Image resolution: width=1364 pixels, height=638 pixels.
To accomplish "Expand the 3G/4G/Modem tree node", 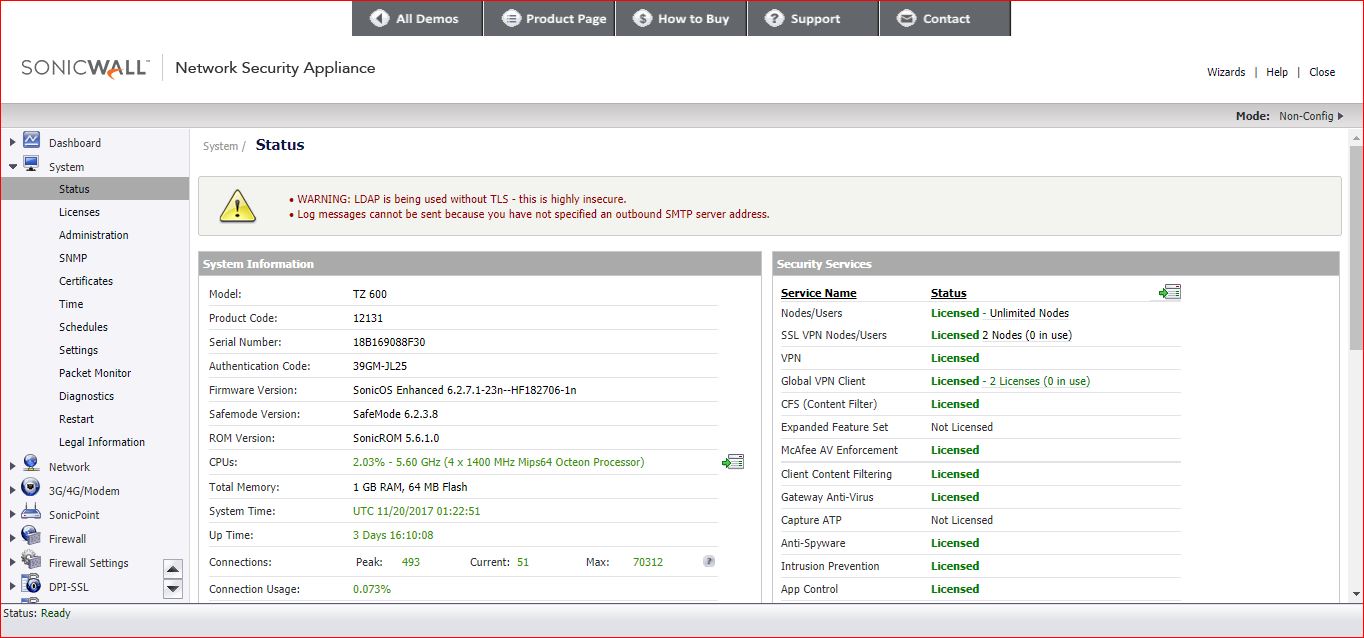I will click(x=13, y=490).
